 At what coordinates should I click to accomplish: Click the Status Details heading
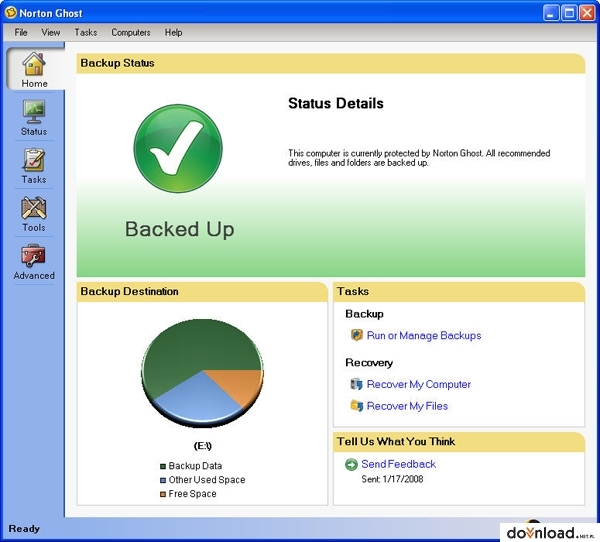click(336, 103)
